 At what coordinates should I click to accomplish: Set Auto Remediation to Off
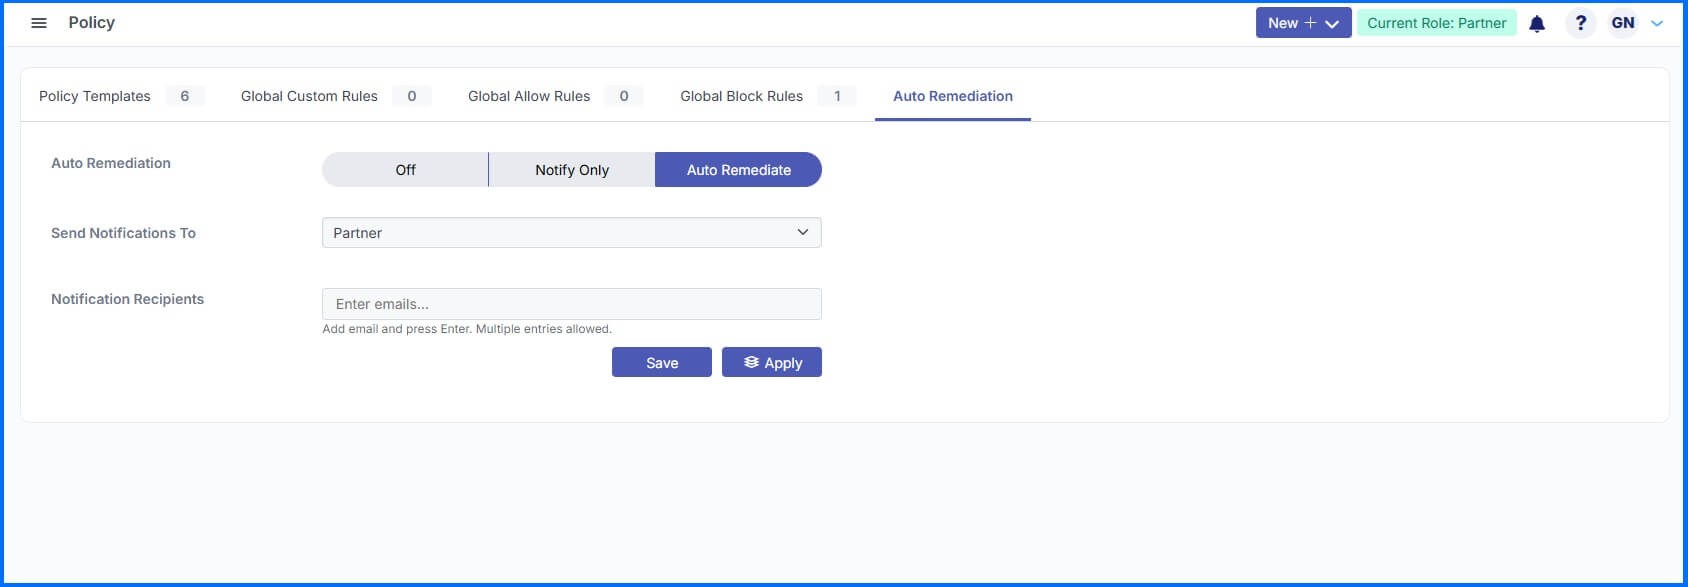click(x=405, y=170)
